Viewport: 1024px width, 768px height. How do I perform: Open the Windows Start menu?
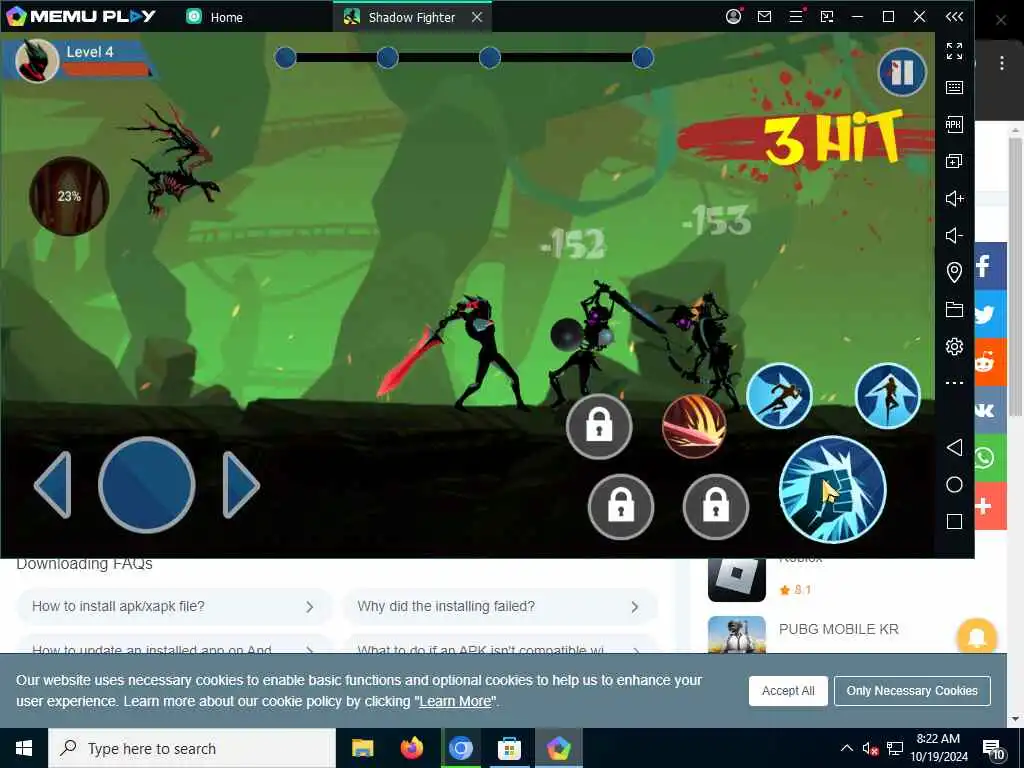(x=24, y=748)
